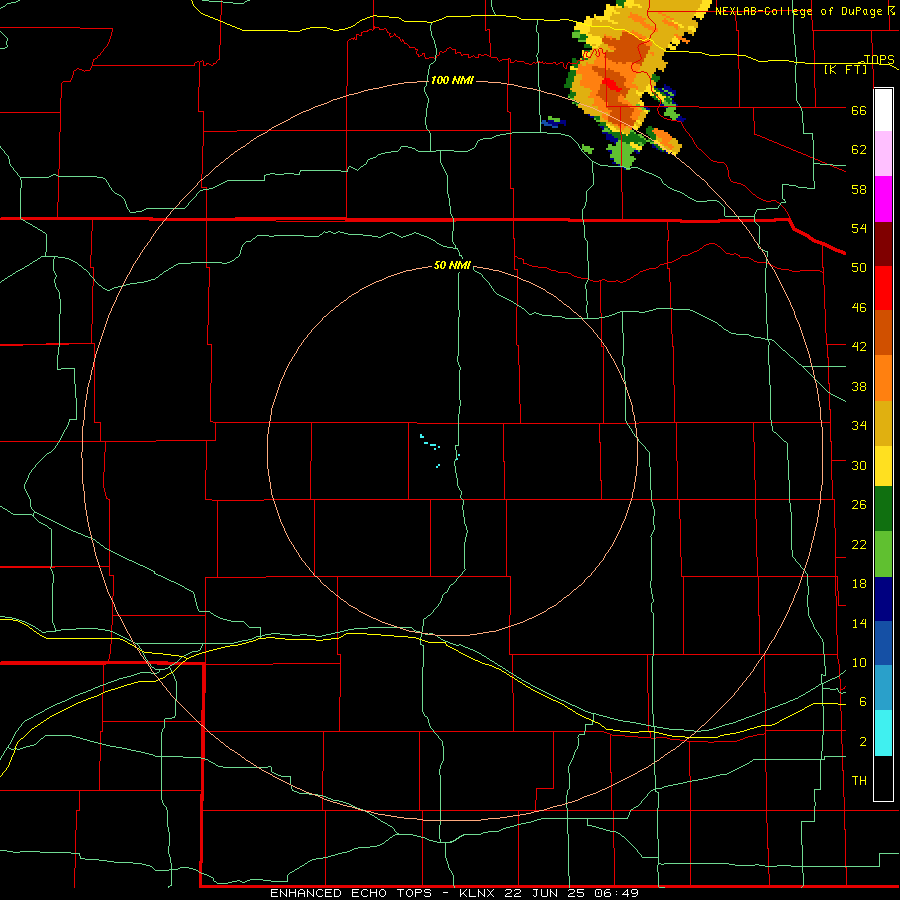Click the '100 NMI' range ring label
The height and width of the screenshot is (900, 900).
(x=452, y=80)
